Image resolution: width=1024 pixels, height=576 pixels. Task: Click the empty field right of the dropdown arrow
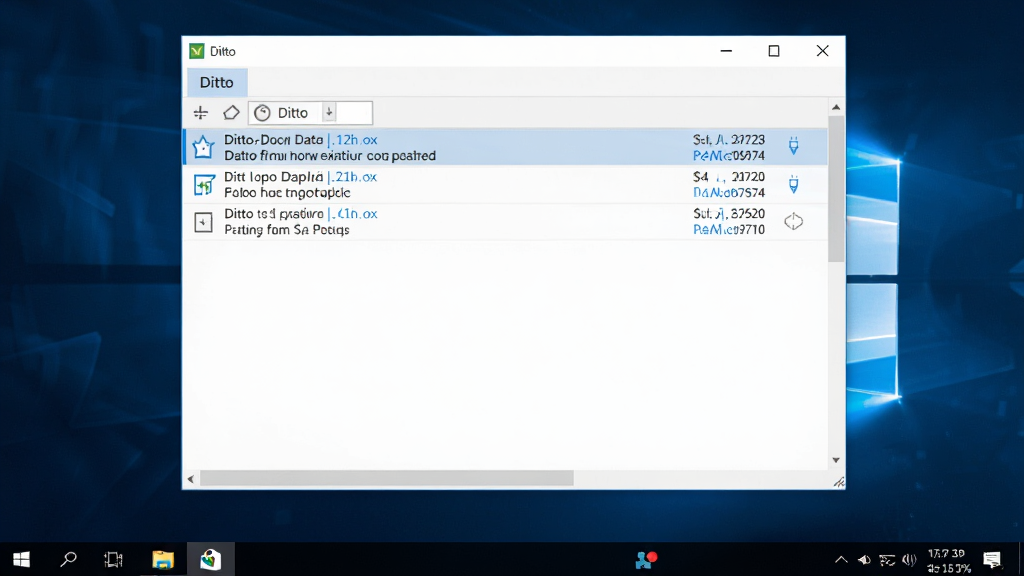(x=354, y=112)
